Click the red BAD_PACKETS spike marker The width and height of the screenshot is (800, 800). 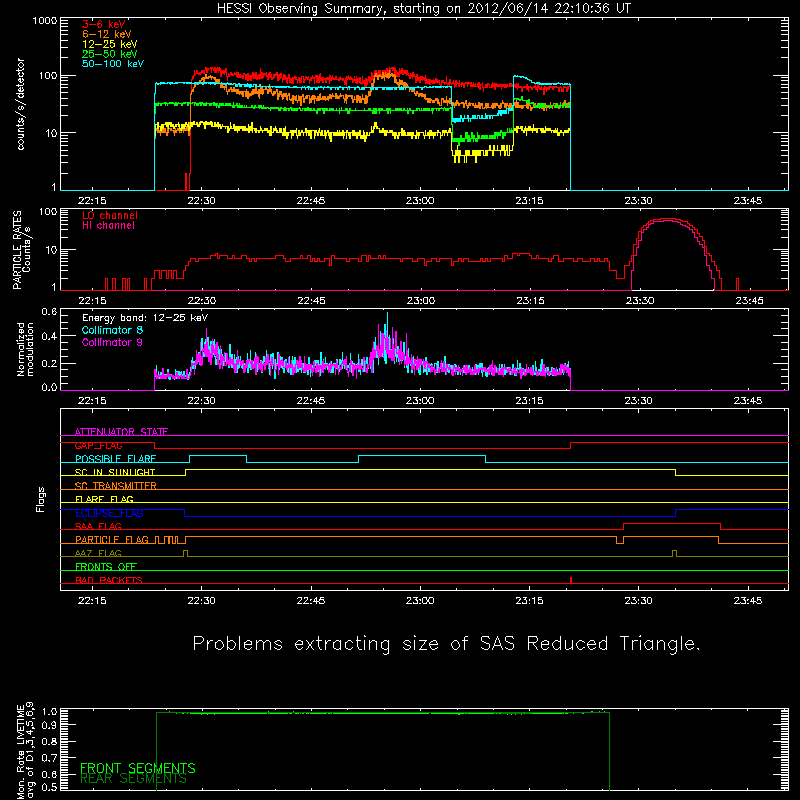click(x=571, y=580)
